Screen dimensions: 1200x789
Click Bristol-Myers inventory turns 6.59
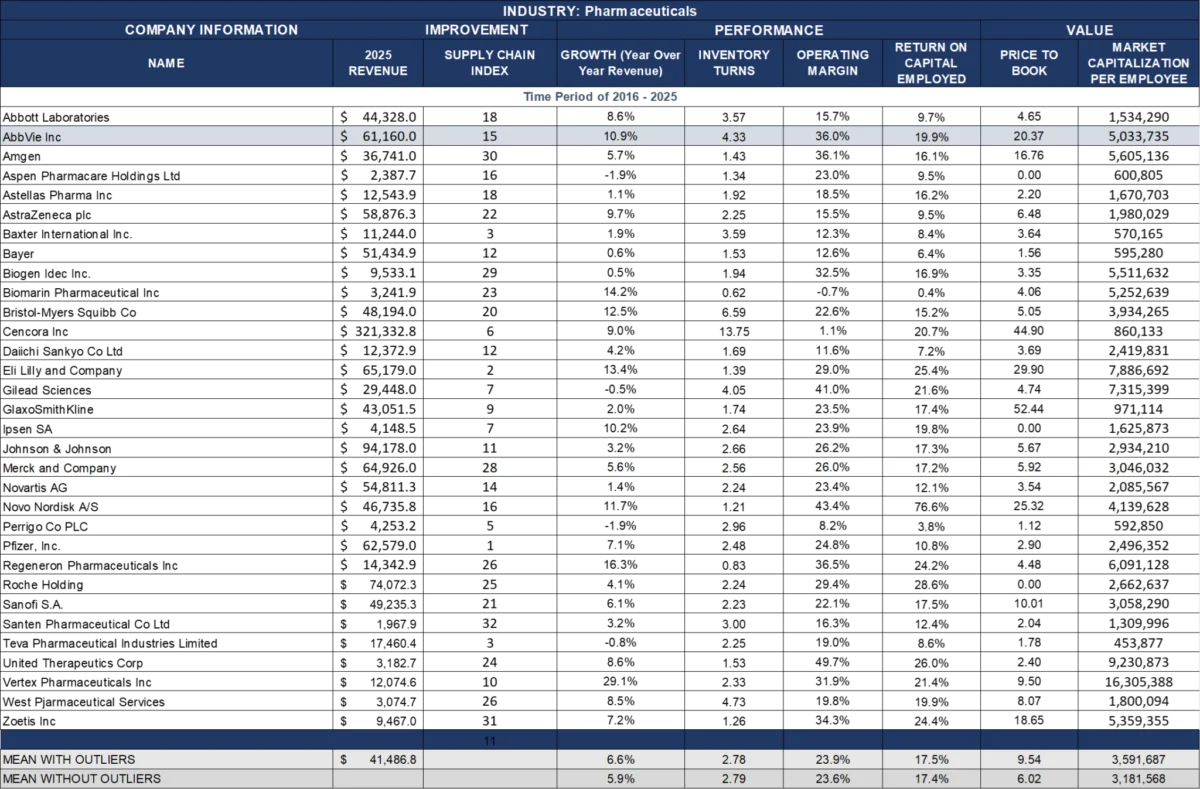(734, 312)
